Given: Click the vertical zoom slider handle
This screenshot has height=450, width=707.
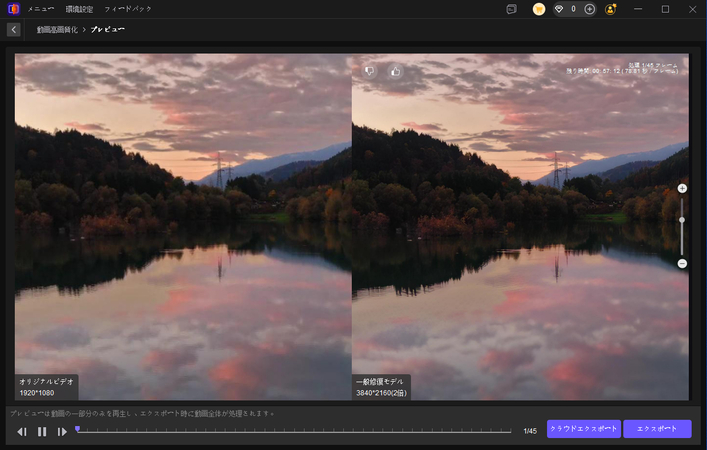Looking at the screenshot, I should 682,219.
